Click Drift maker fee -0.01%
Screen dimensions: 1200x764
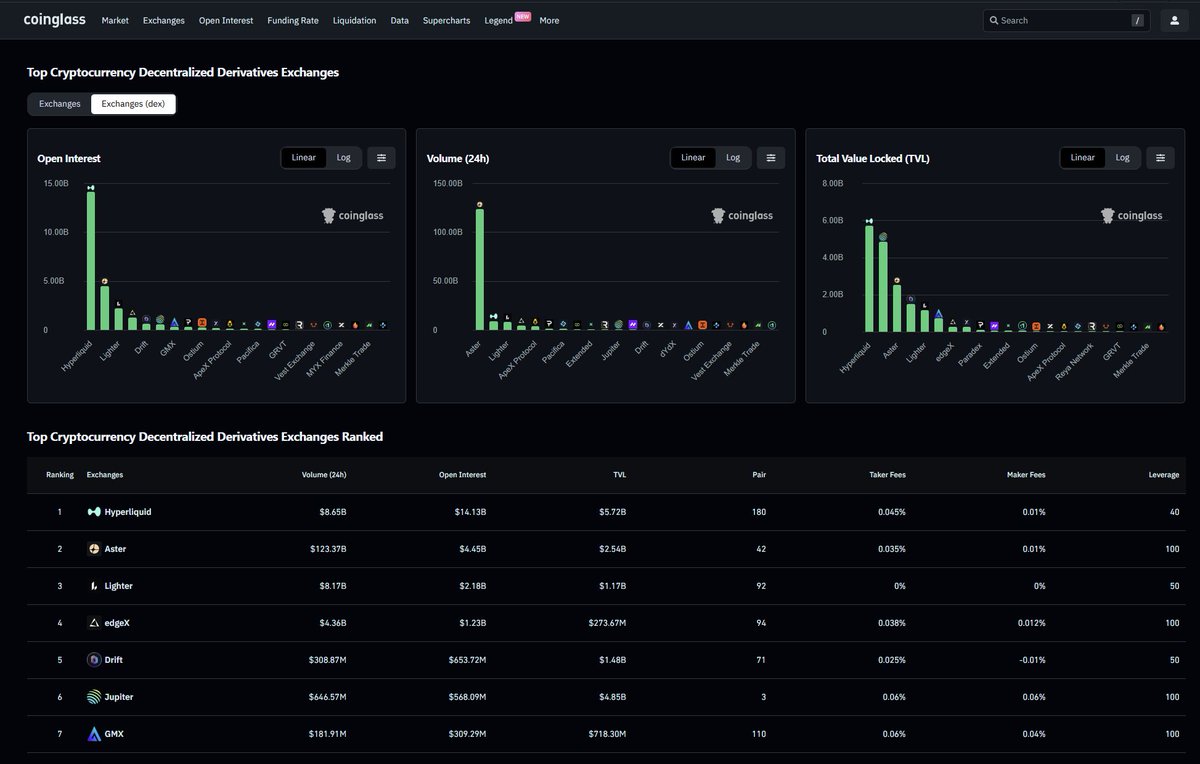[1033, 660]
